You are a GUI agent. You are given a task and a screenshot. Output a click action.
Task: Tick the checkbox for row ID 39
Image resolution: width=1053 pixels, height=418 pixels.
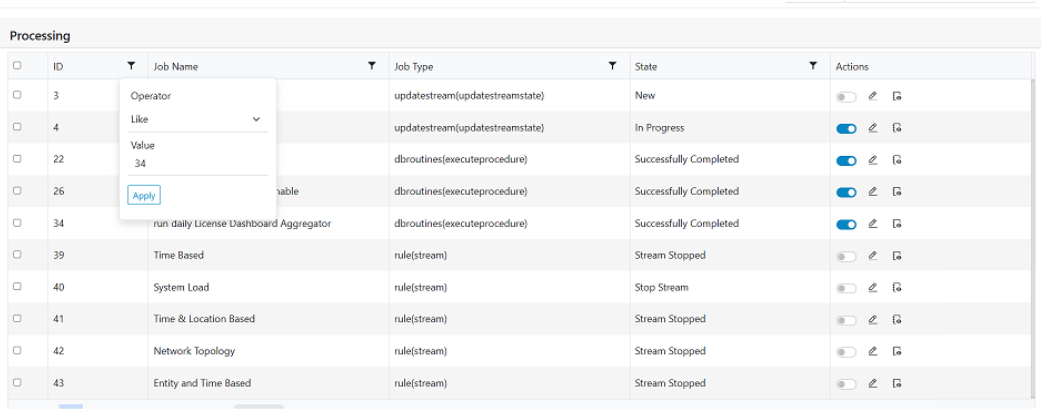pyautogui.click(x=17, y=255)
